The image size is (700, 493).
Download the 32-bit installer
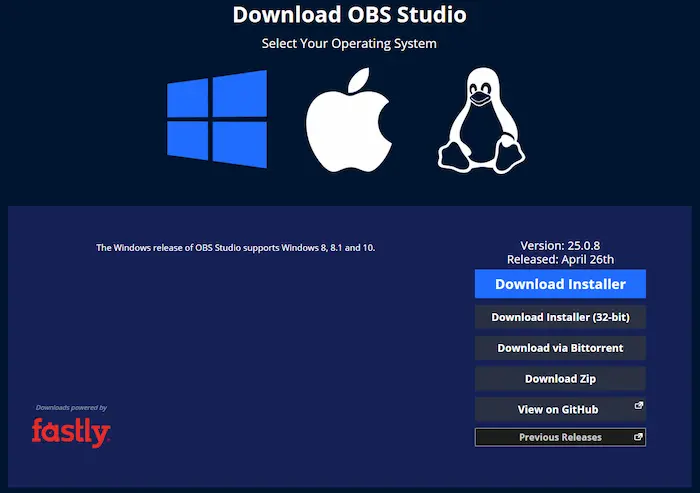click(x=560, y=317)
